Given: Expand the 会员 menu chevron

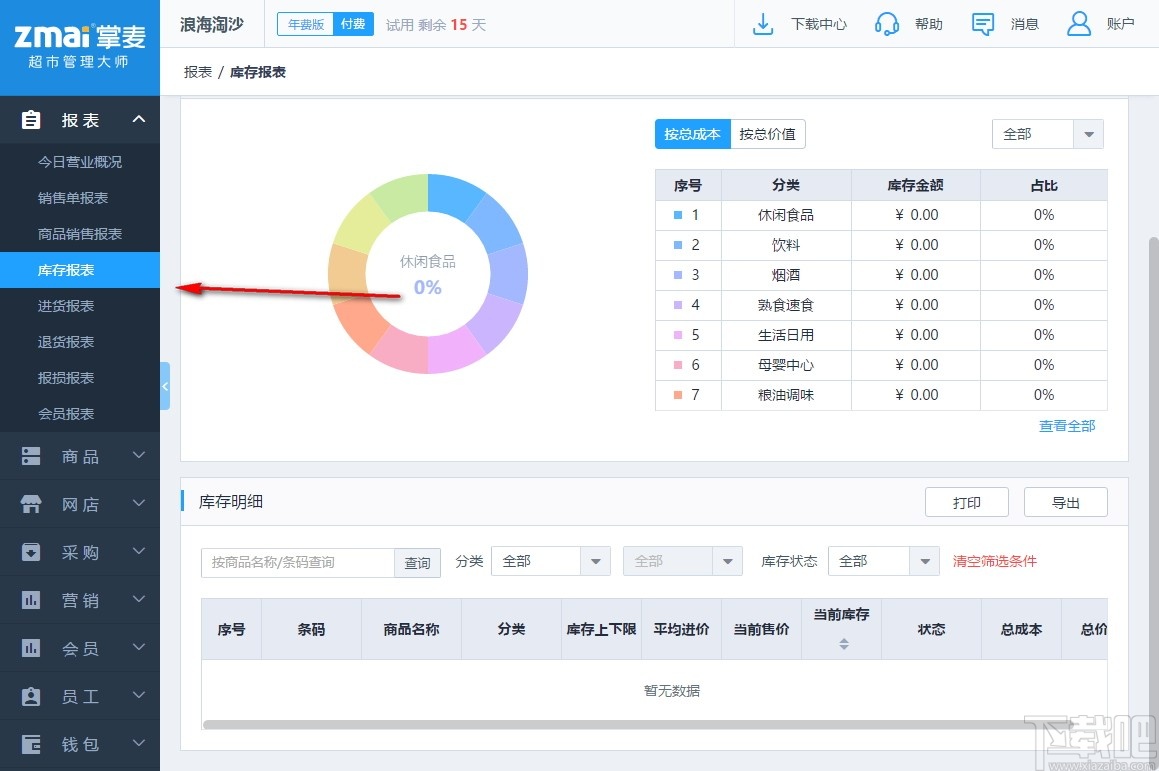Looking at the screenshot, I should [139, 648].
